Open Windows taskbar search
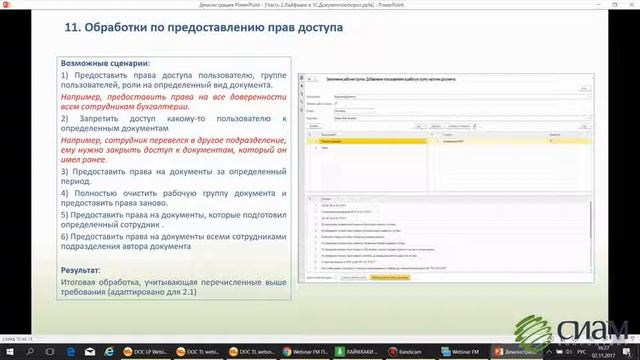Image resolution: width=640 pixels, height=360 pixels. [x=30, y=351]
